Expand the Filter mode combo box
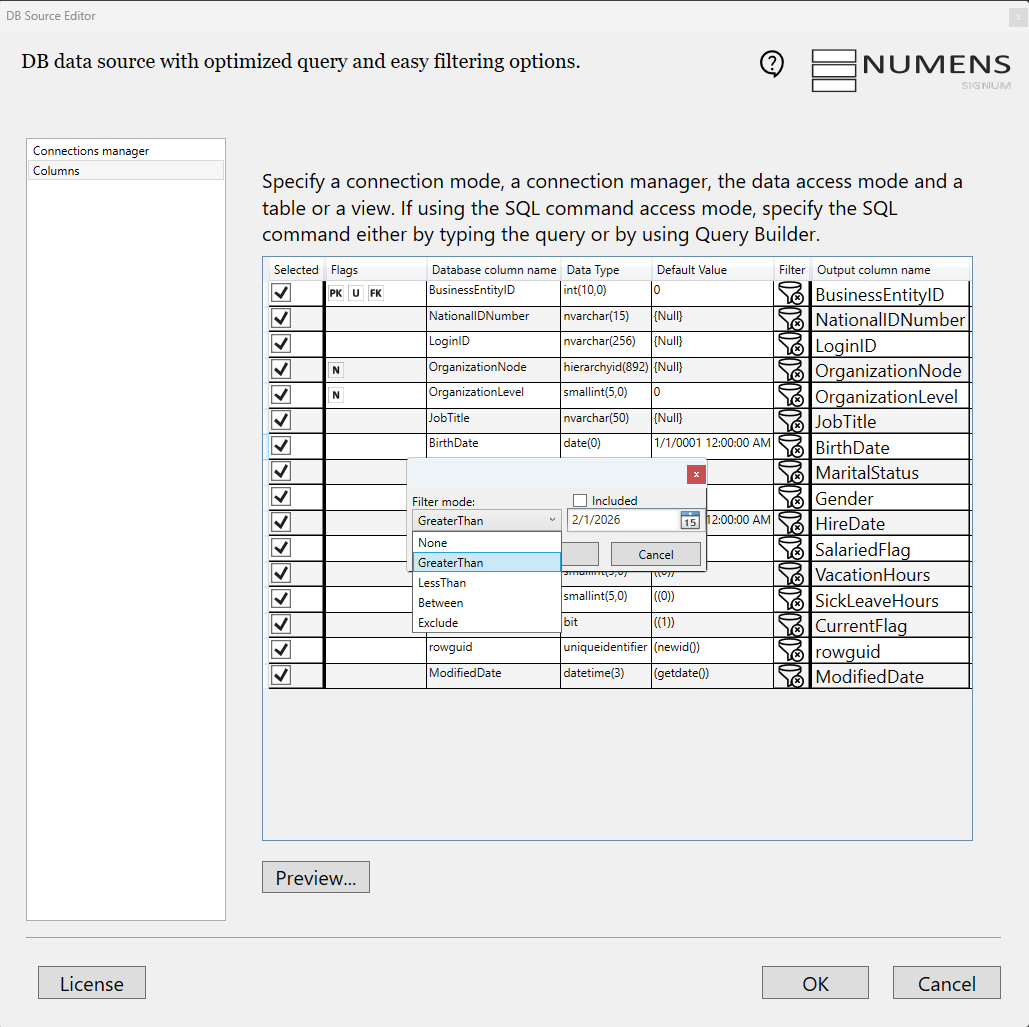This screenshot has height=1027, width=1029. click(486, 520)
